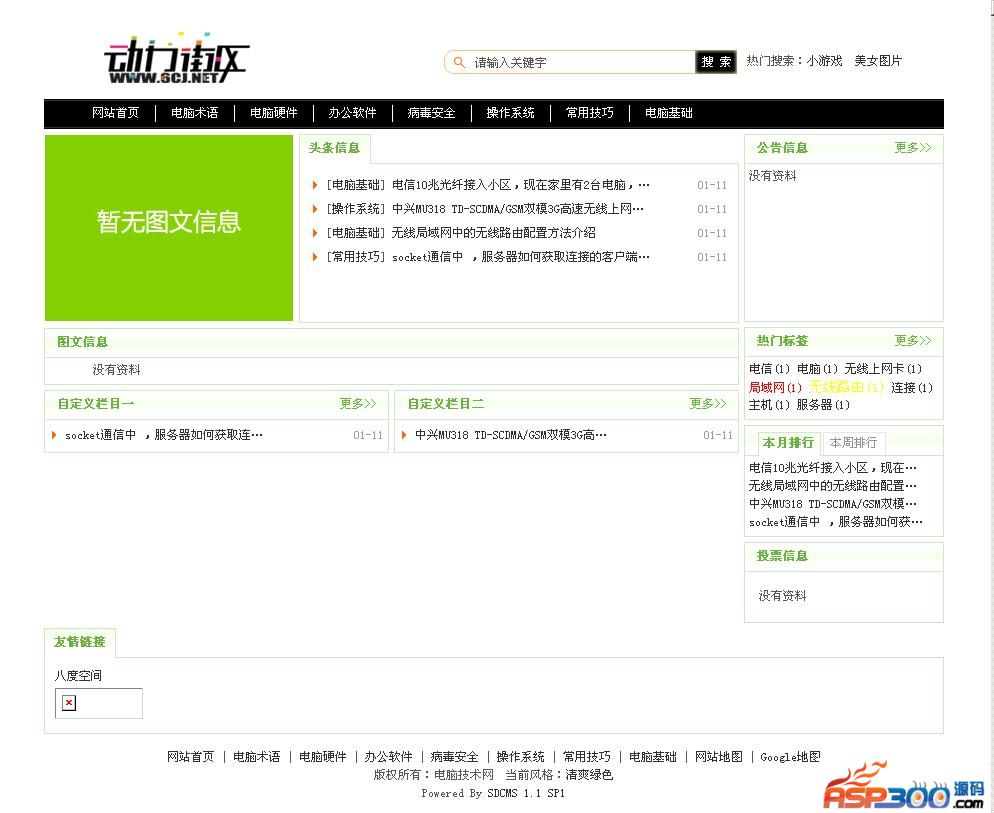Screen dimensions: 994x813
Task: Click the 连接(1) hot tag
Action: click(912, 387)
